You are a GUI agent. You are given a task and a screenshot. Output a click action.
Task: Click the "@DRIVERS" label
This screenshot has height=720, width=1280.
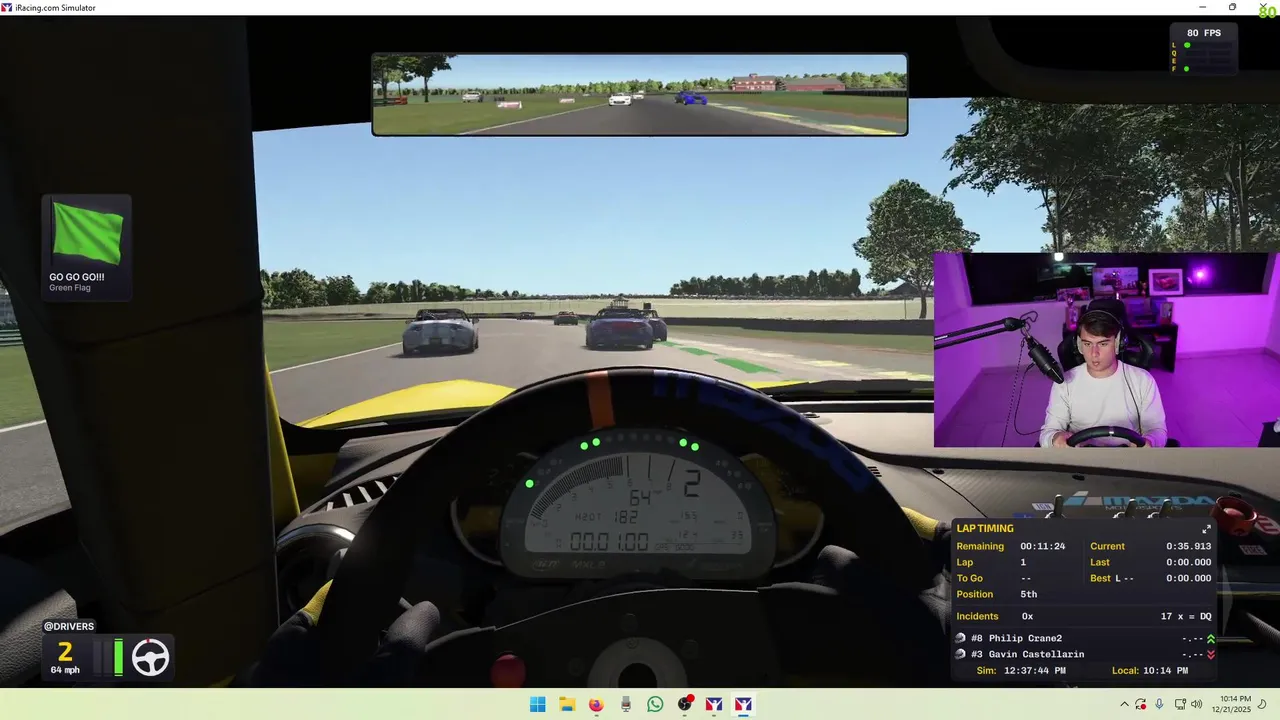69,626
